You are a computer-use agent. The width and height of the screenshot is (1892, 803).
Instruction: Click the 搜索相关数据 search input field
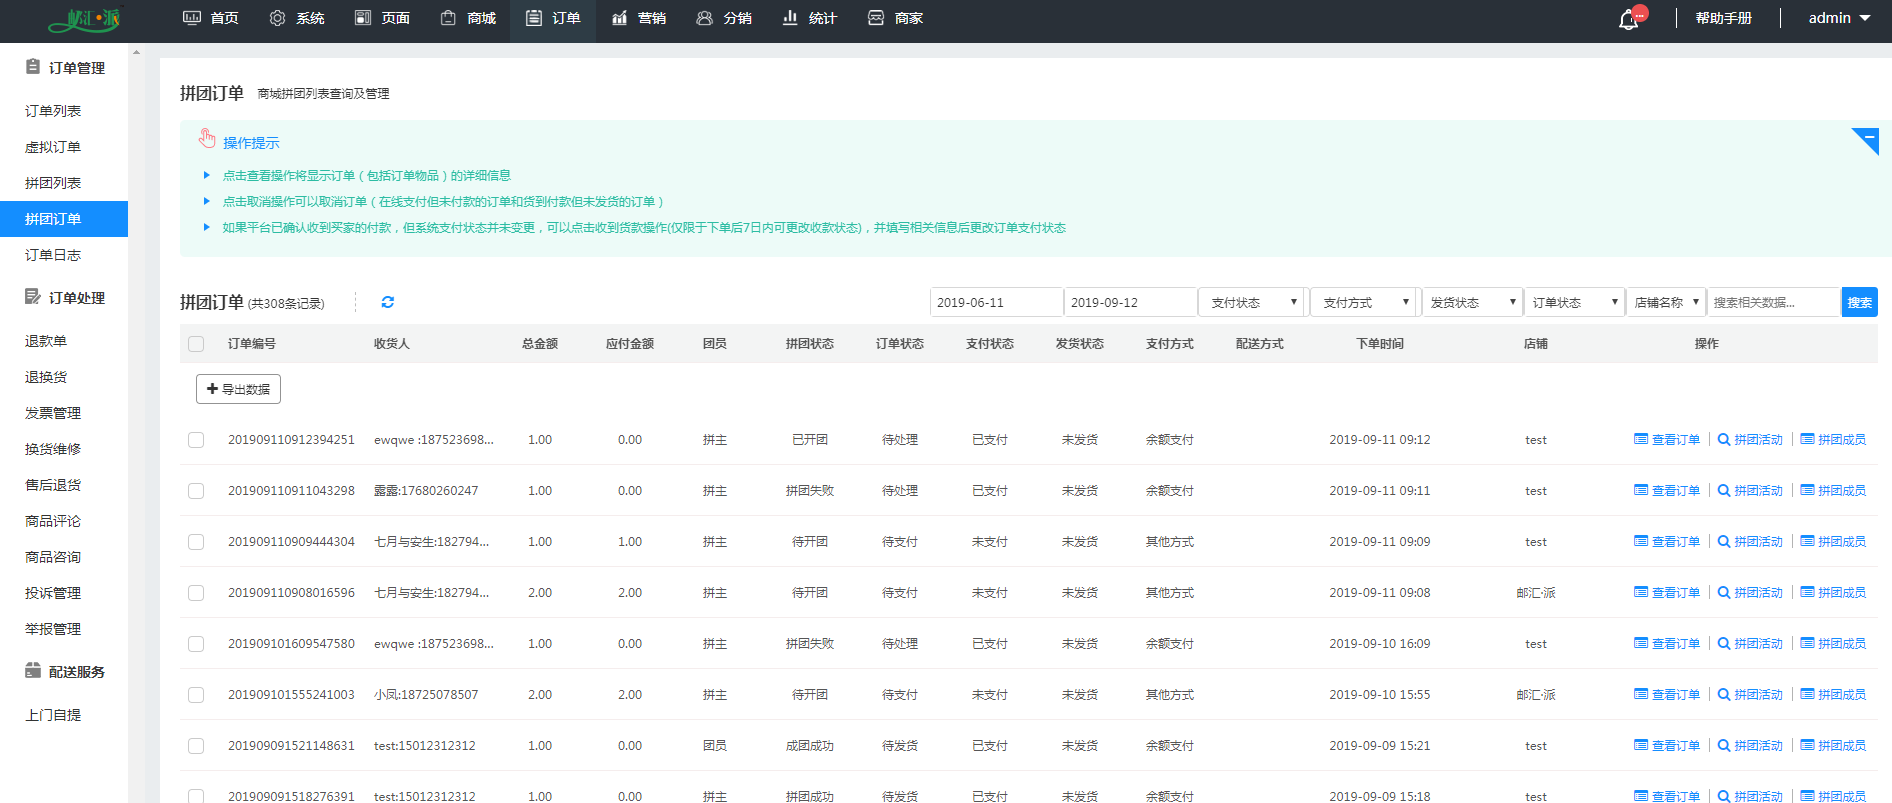(1772, 302)
